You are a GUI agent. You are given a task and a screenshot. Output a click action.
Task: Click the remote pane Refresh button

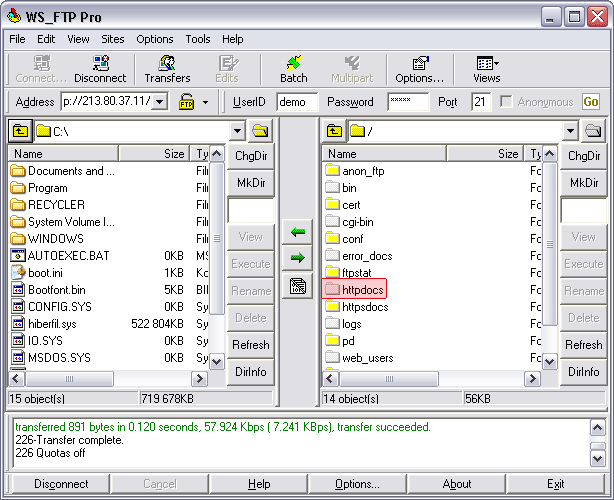(583, 345)
